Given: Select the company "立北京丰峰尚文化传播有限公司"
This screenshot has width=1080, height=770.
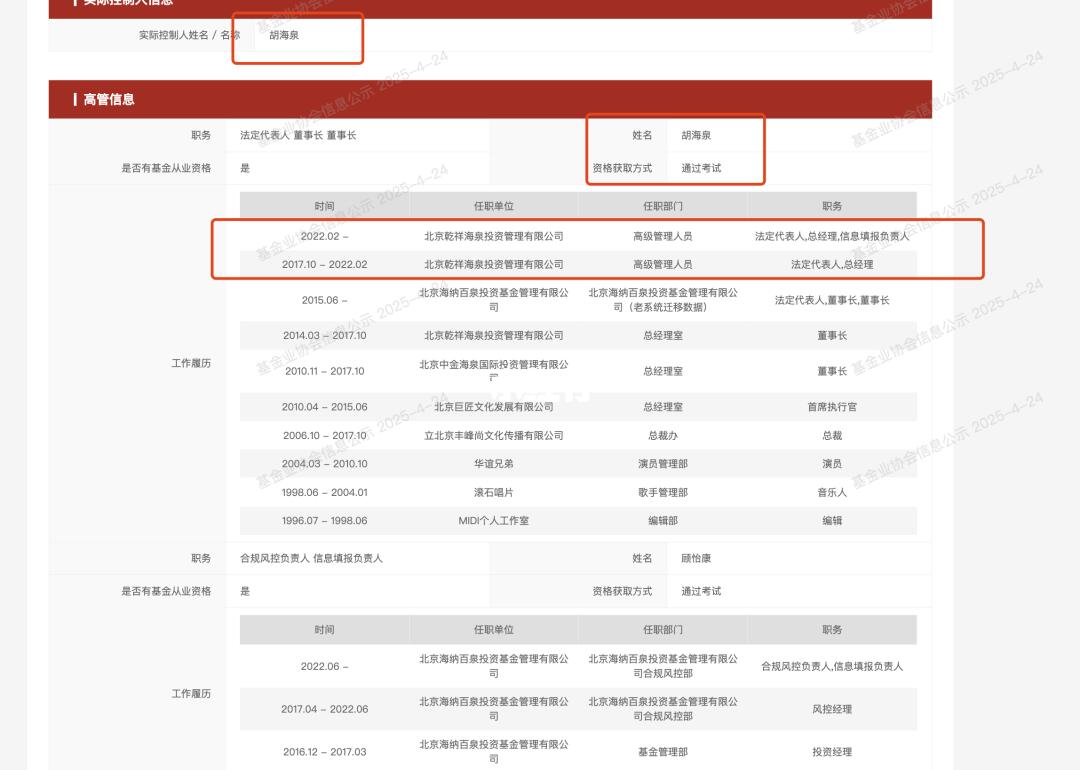Looking at the screenshot, I should (493, 436).
